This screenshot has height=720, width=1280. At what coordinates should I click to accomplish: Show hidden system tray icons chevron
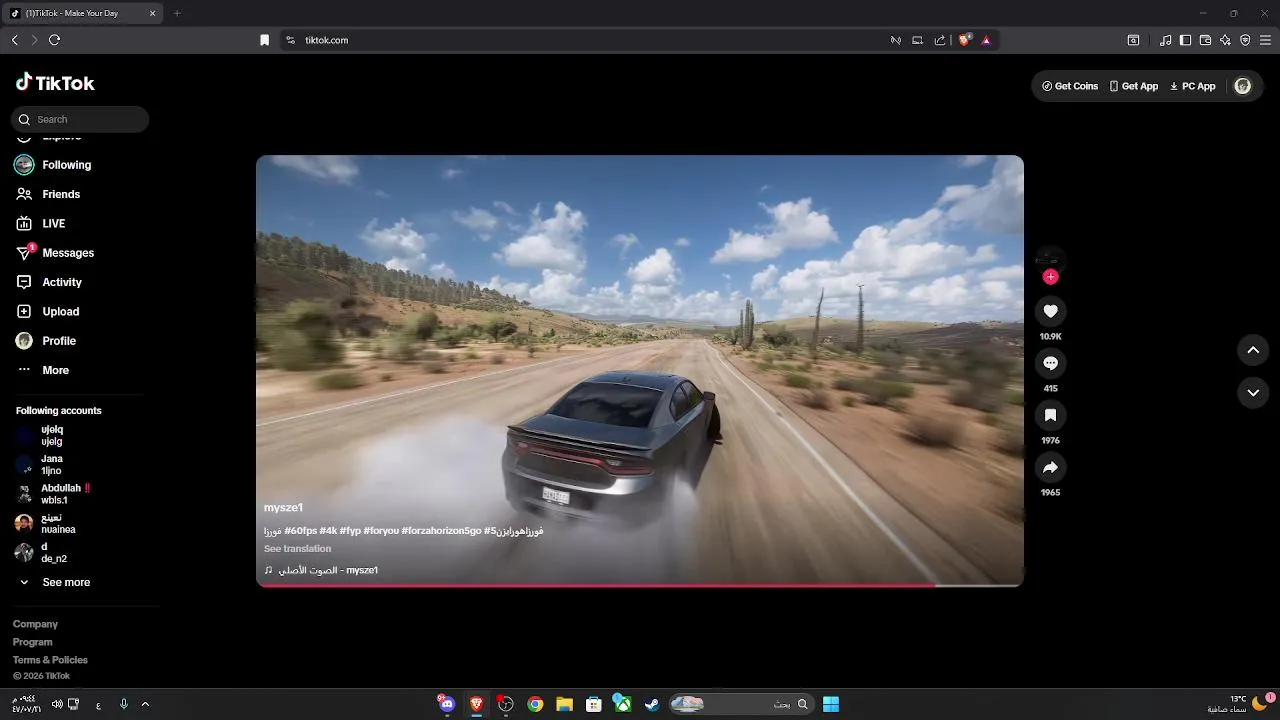click(145, 704)
